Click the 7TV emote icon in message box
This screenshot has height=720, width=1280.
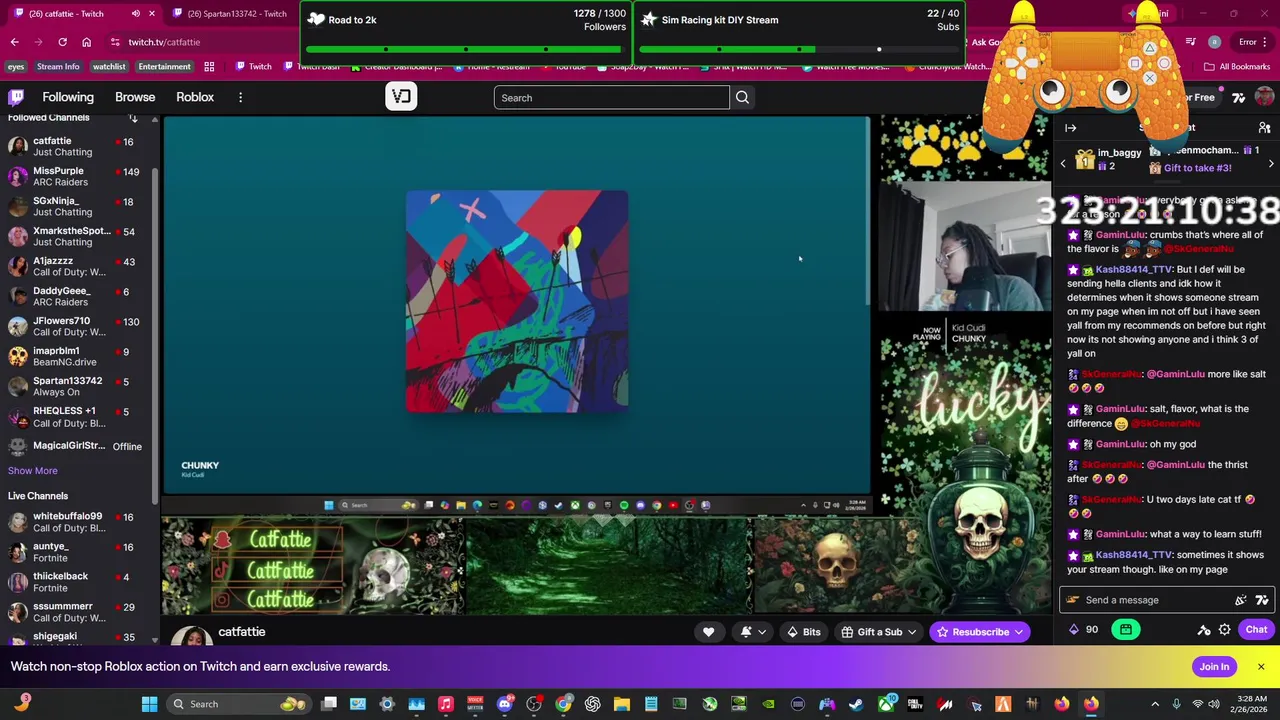click(x=1261, y=600)
